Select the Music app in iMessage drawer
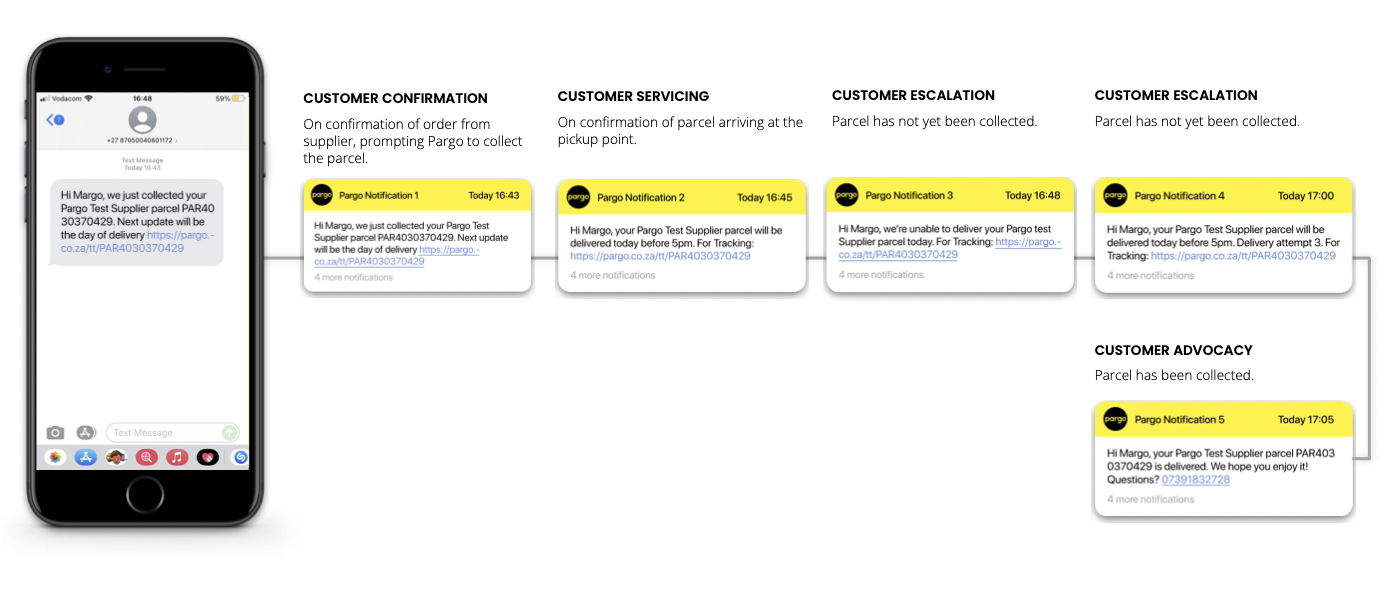 coord(177,457)
